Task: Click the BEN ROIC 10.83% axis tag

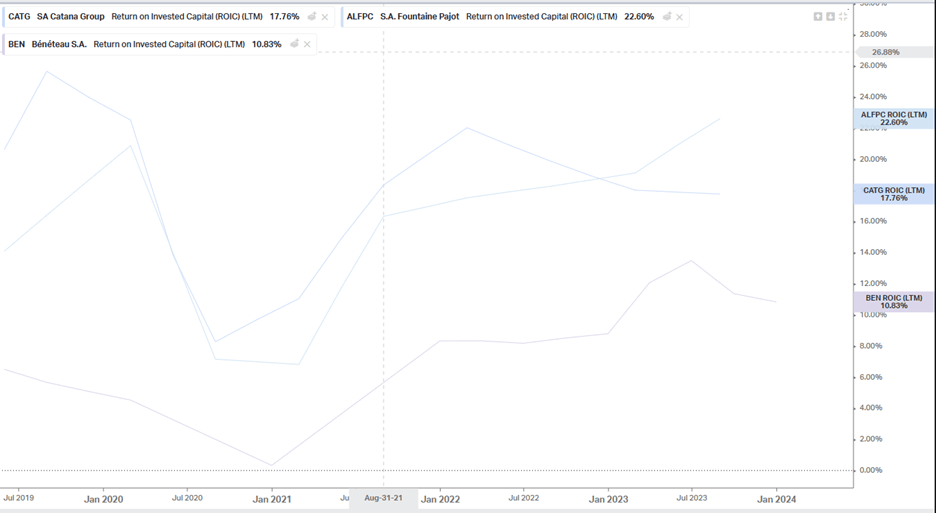Action: (x=894, y=302)
